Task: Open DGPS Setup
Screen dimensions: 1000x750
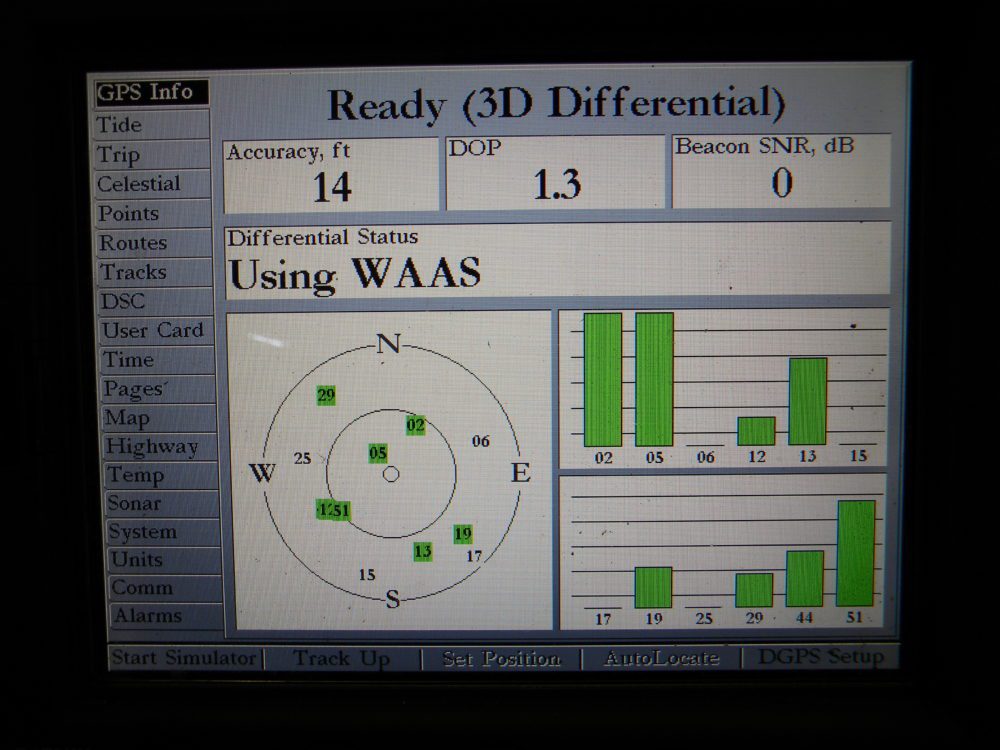Action: (820, 656)
